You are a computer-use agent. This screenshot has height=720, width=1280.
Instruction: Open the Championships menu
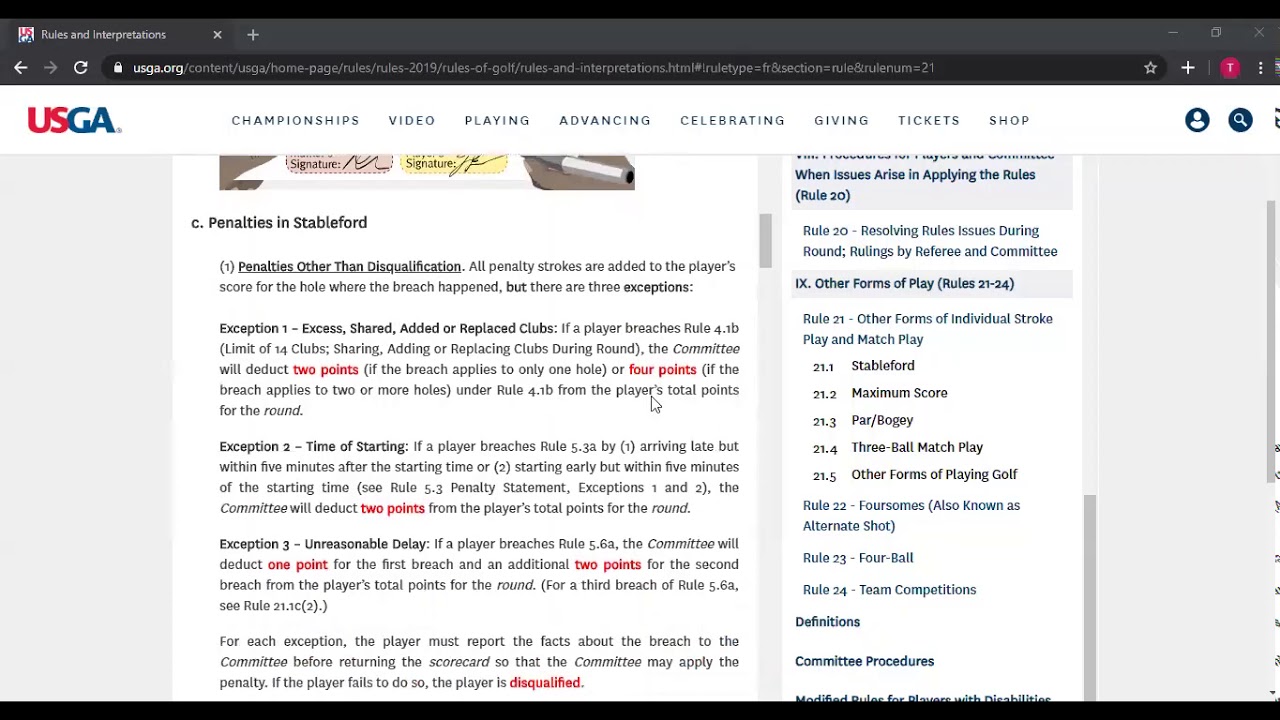click(295, 121)
